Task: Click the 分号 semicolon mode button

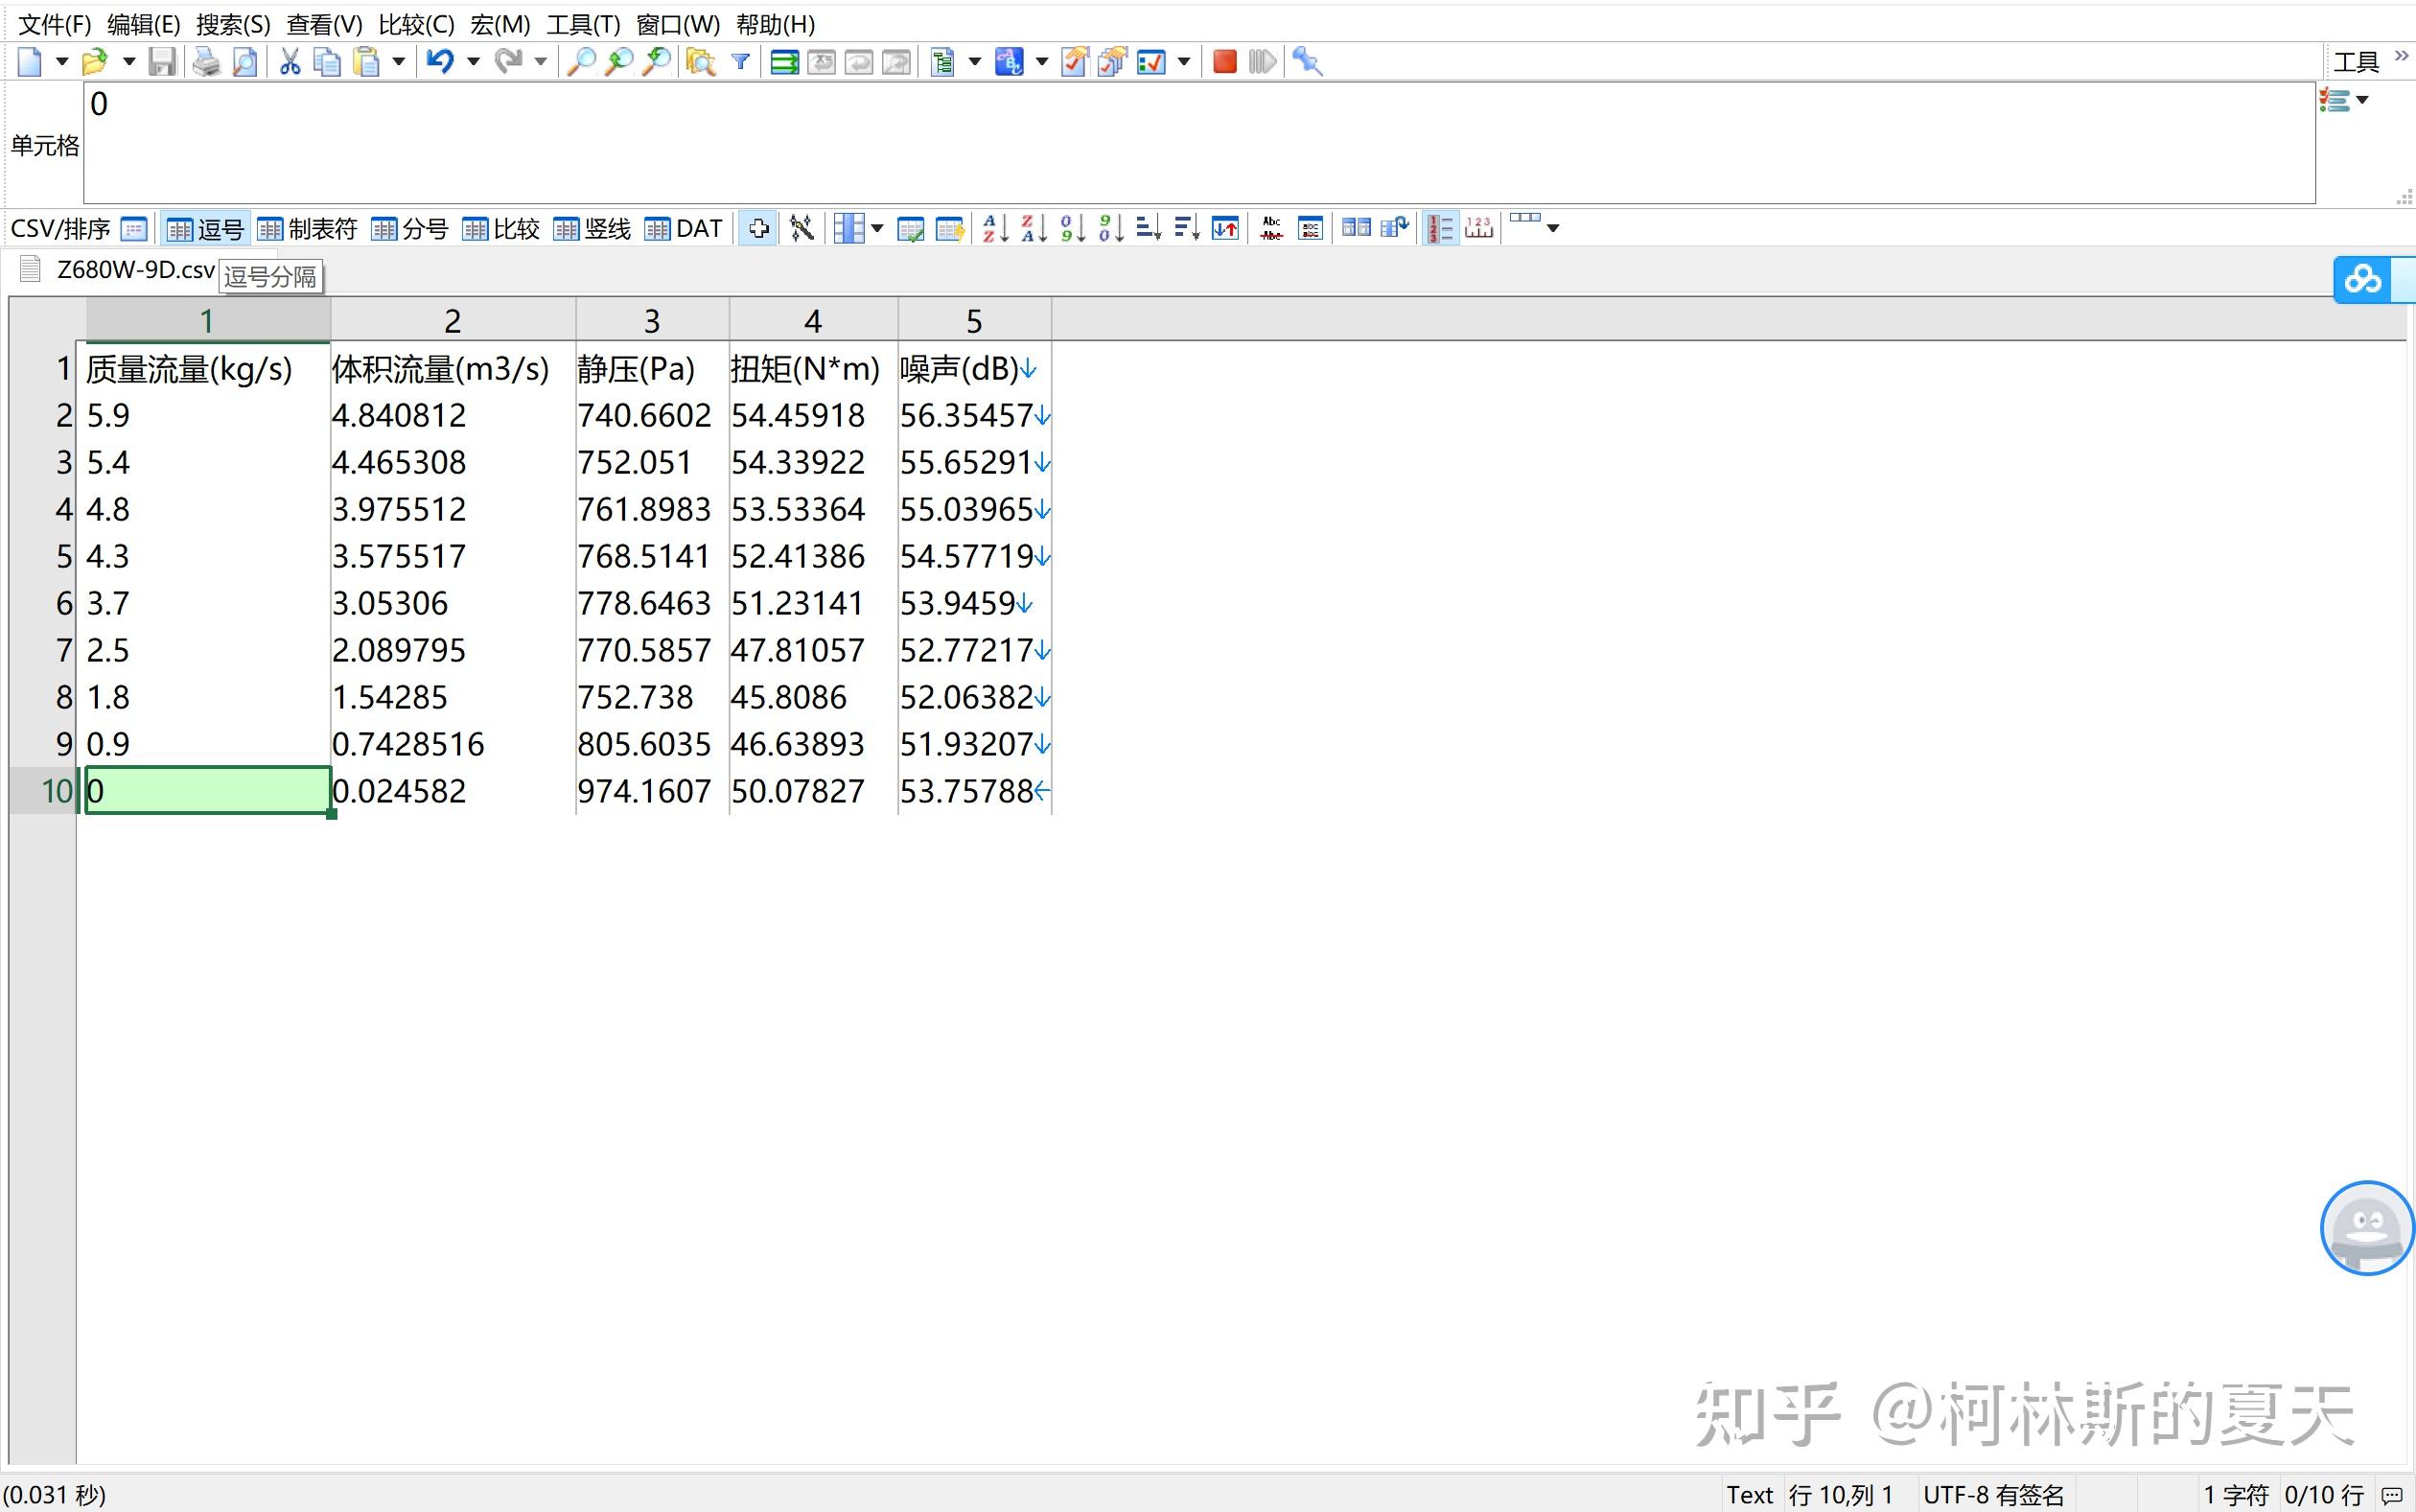Action: (x=410, y=229)
